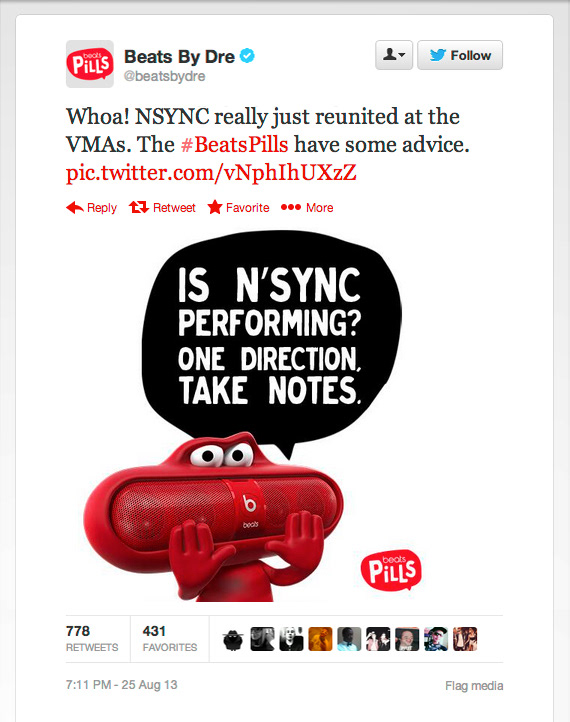Favorite this tweet with the star
The image size is (570, 722).
238,208
